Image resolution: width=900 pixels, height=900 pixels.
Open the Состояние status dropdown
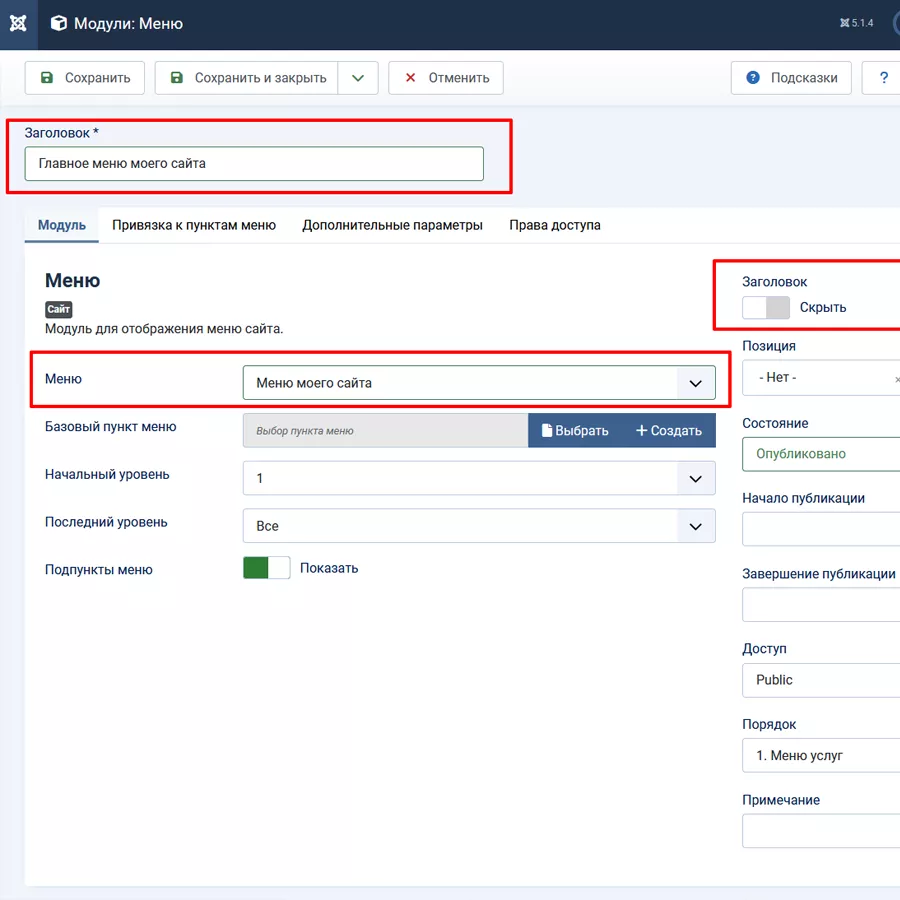[x=820, y=454]
